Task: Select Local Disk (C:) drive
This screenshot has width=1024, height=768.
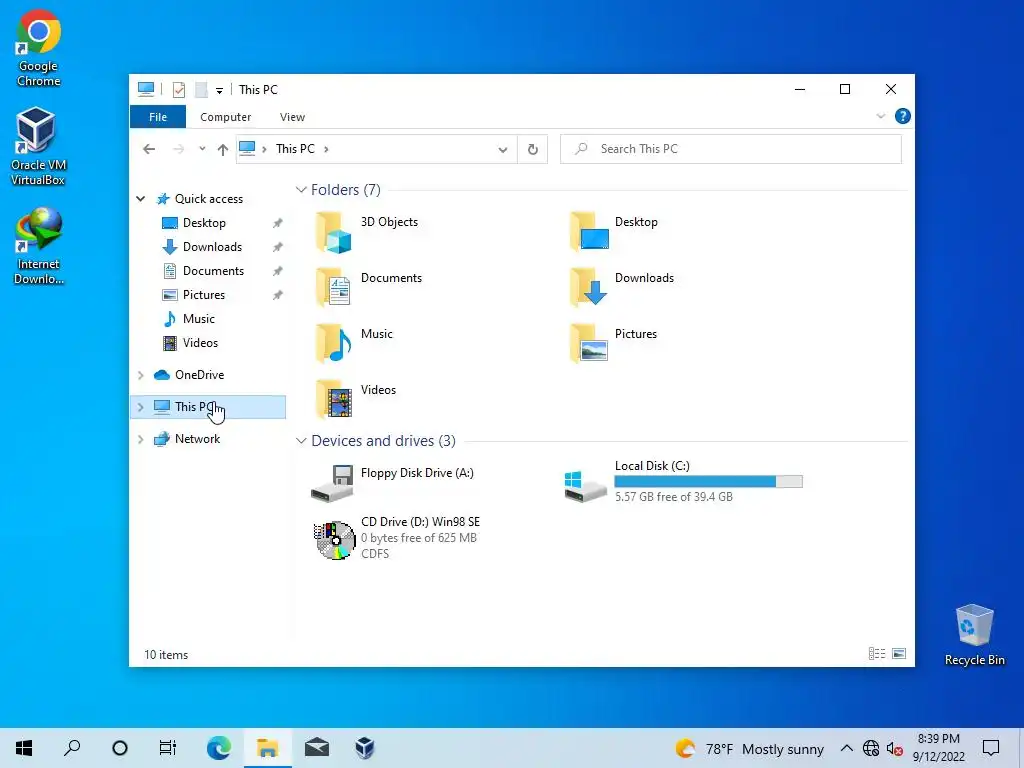Action: point(683,481)
